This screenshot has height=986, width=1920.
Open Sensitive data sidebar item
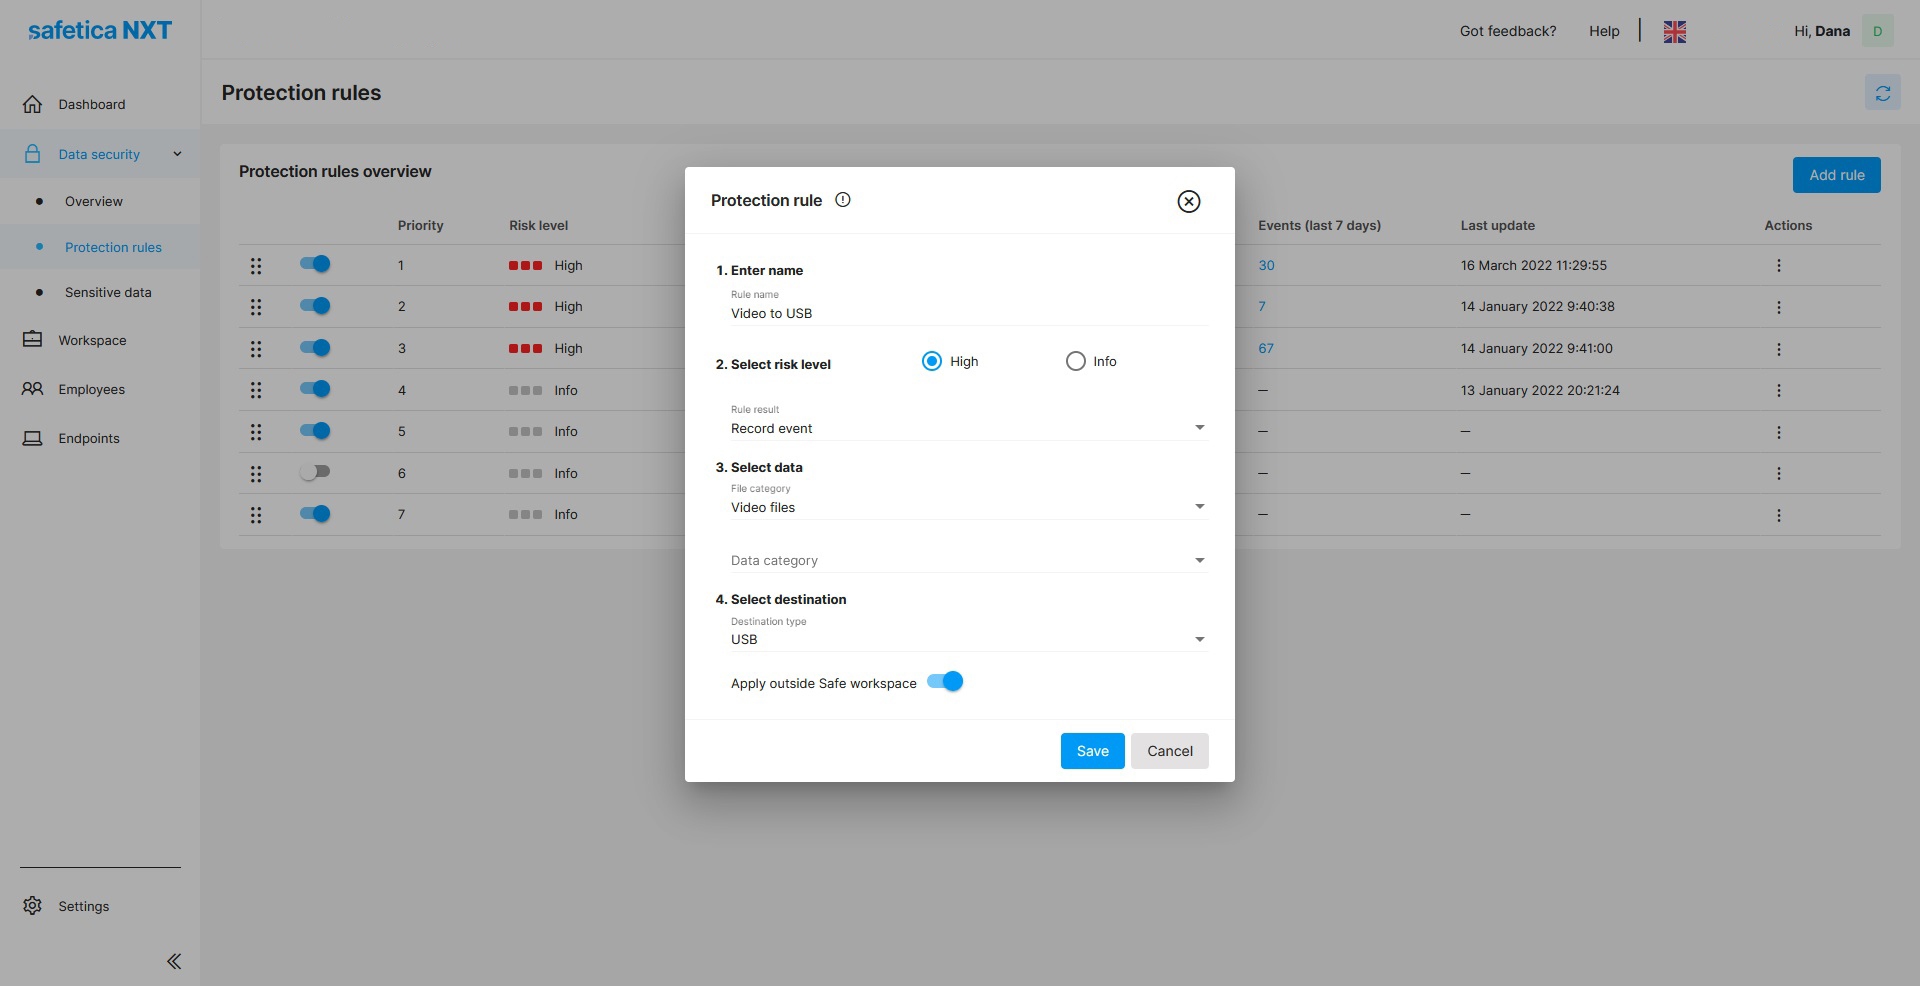[108, 292]
